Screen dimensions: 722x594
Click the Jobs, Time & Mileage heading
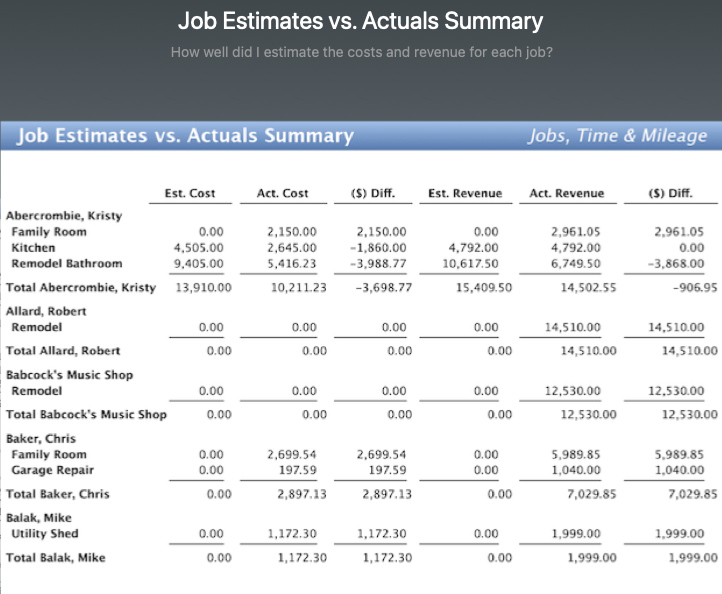click(617, 135)
